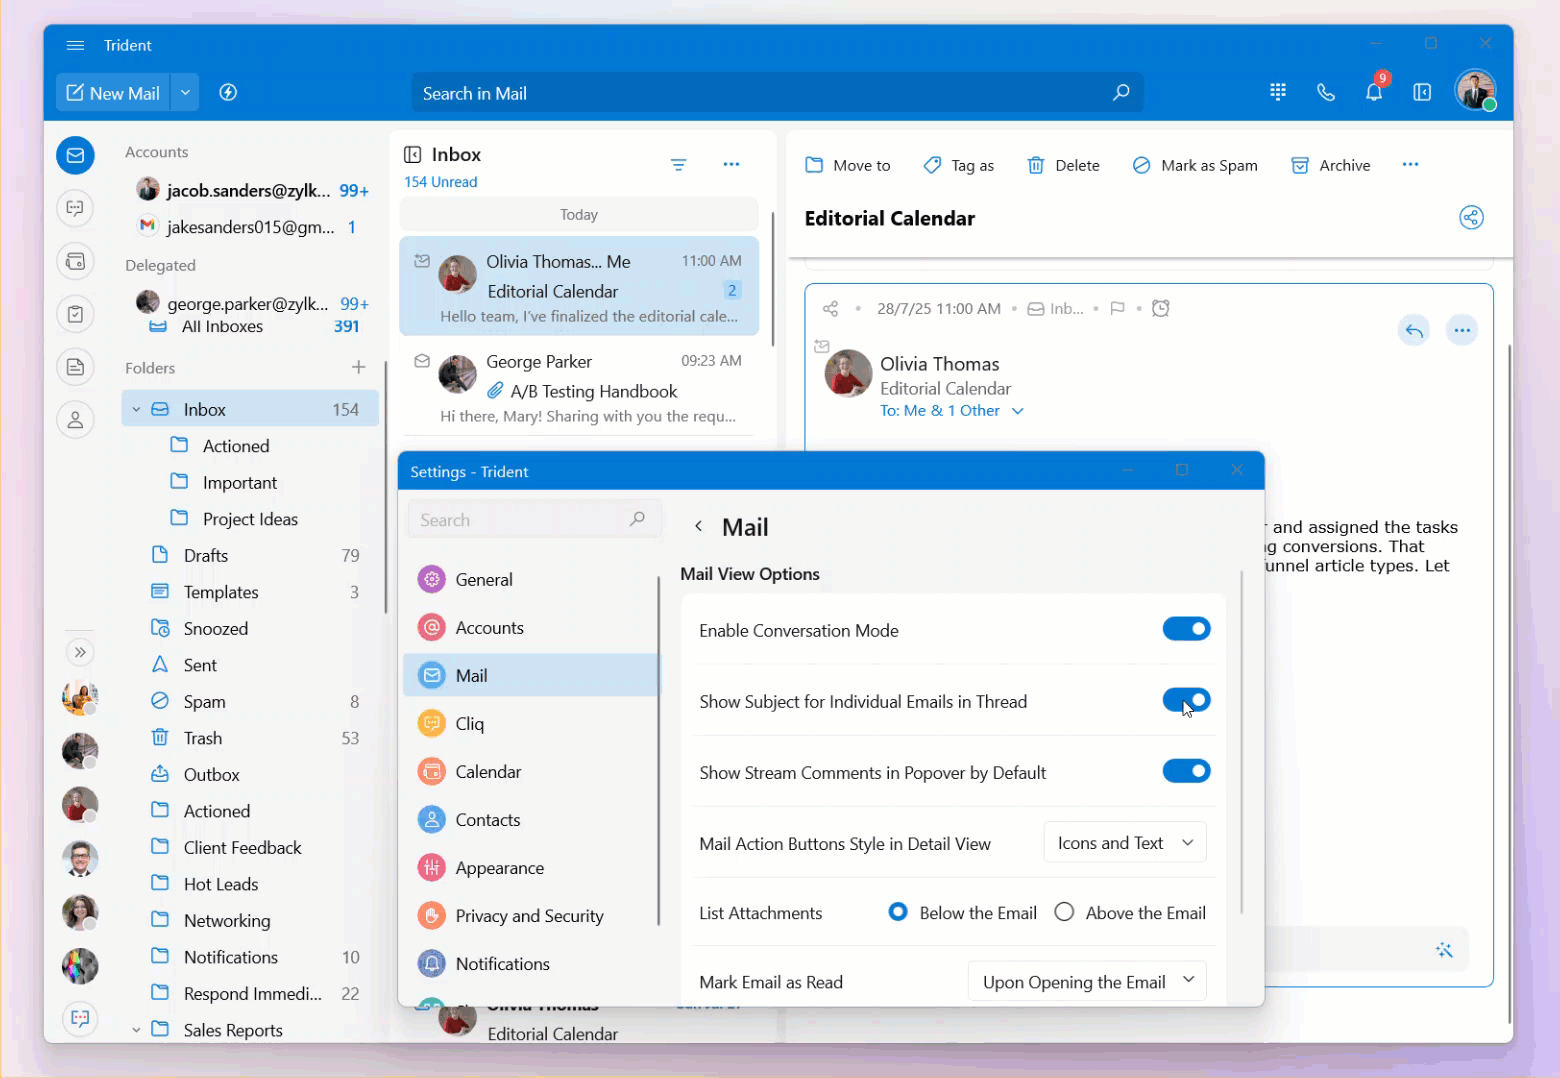The height and width of the screenshot is (1078, 1560).
Task: Click the AI sparkle icon in reply box
Action: 1443,950
